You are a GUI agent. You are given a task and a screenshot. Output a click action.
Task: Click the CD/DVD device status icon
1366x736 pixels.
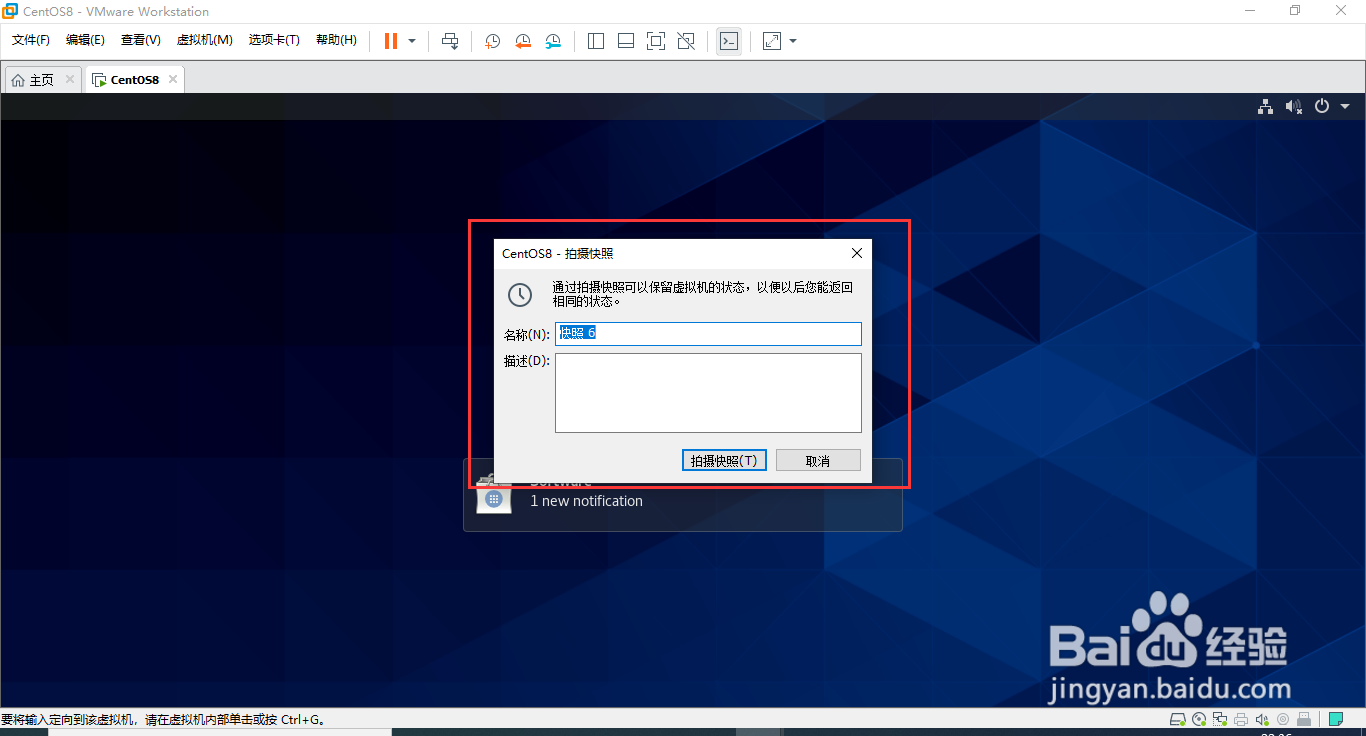1199,719
